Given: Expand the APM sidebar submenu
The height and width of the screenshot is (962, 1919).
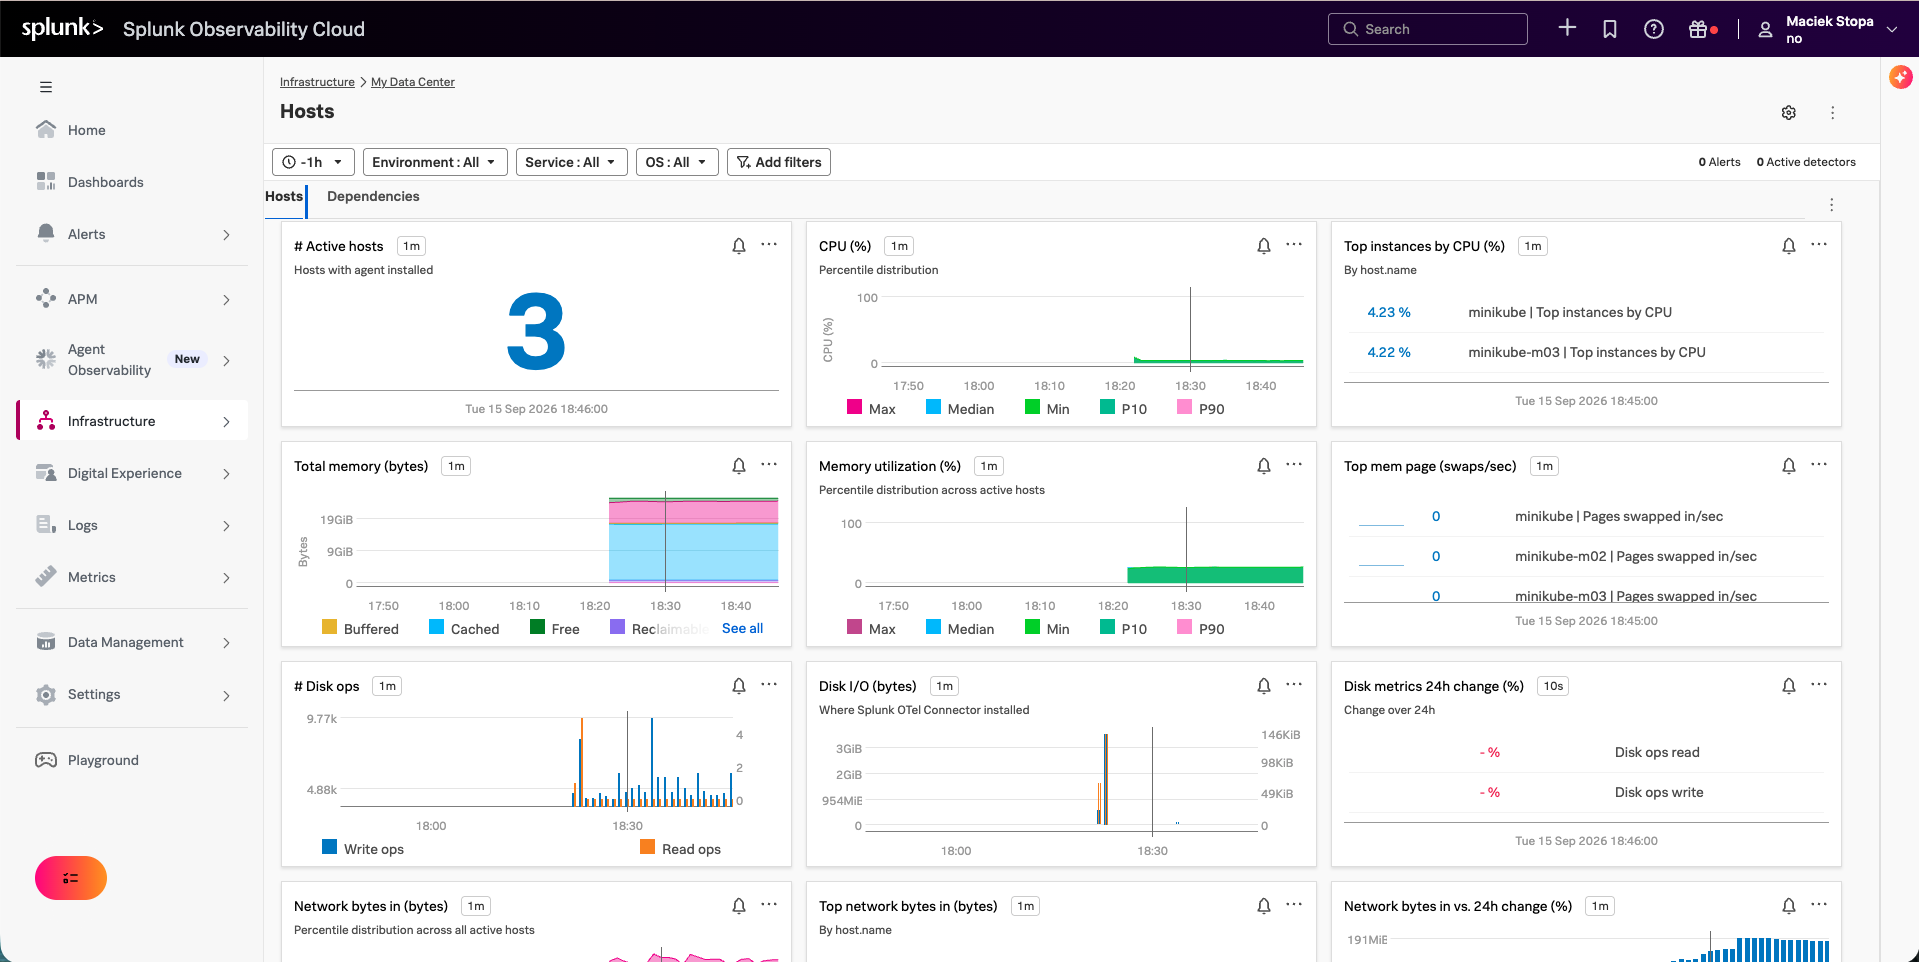Looking at the screenshot, I should 226,300.
